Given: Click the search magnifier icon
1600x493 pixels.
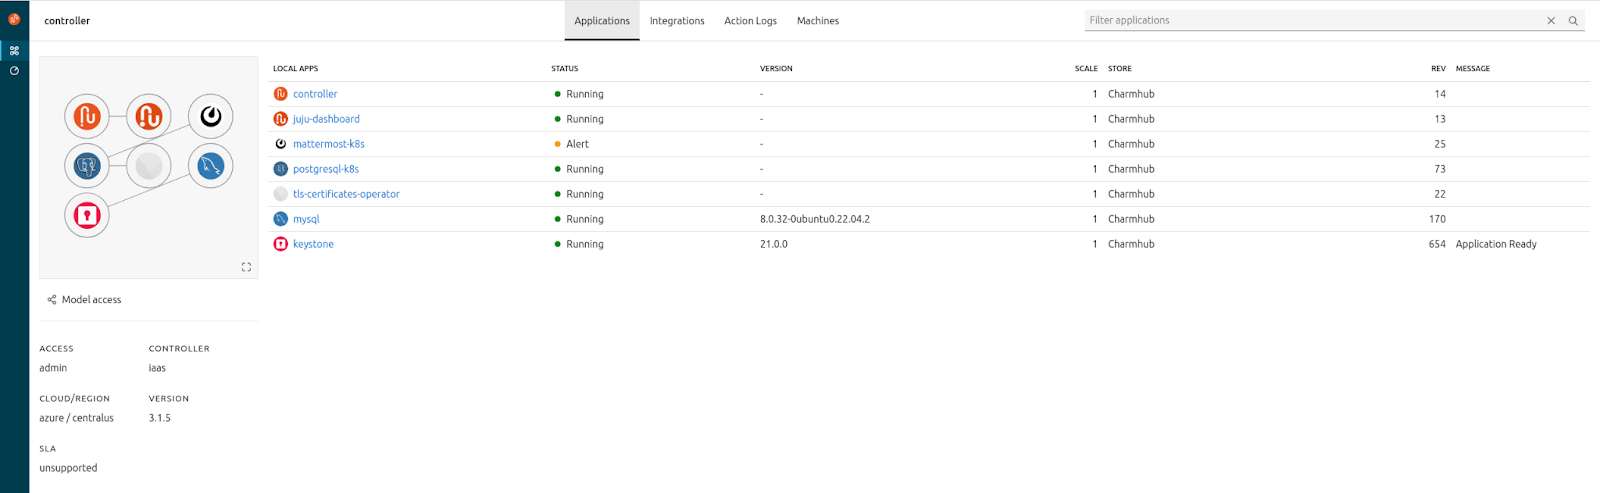Looking at the screenshot, I should pos(1573,20).
